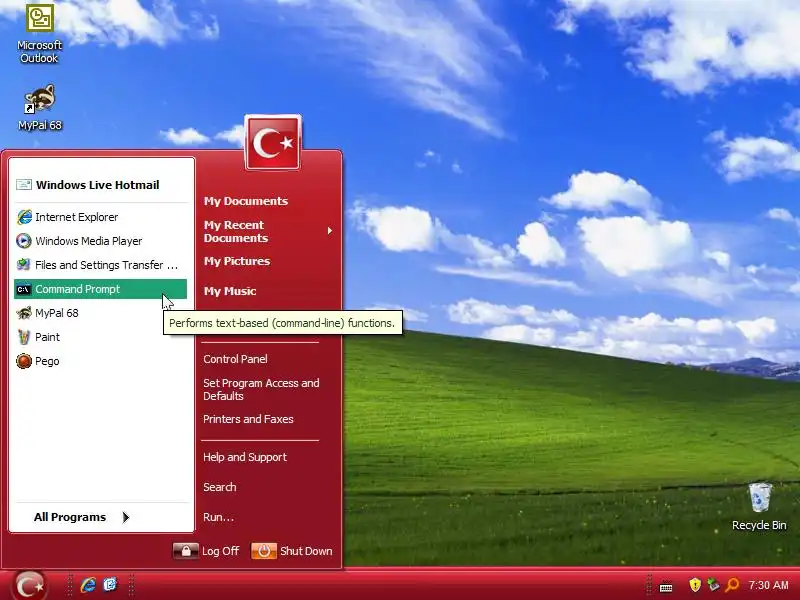Click the keyboard language bar tray icon
800x600 pixels.
(666, 586)
